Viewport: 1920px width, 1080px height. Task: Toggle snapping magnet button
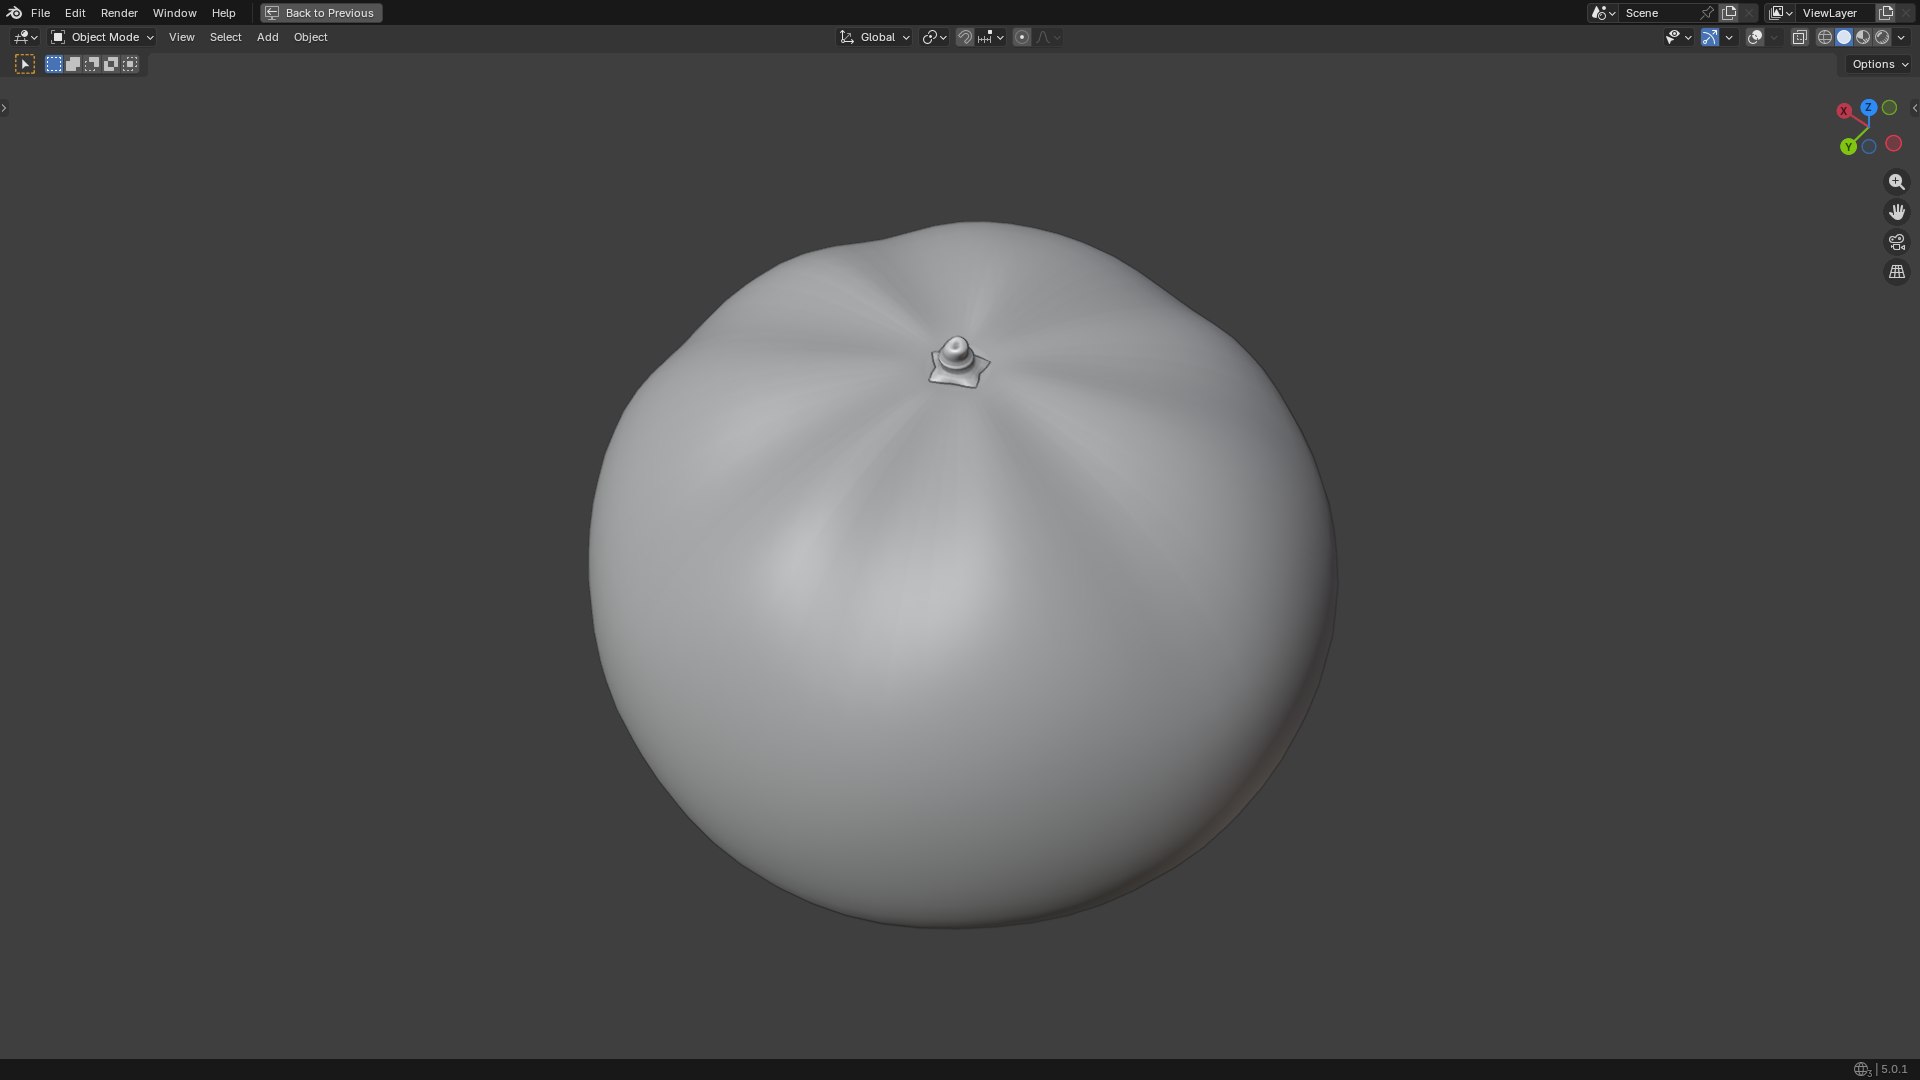point(964,37)
